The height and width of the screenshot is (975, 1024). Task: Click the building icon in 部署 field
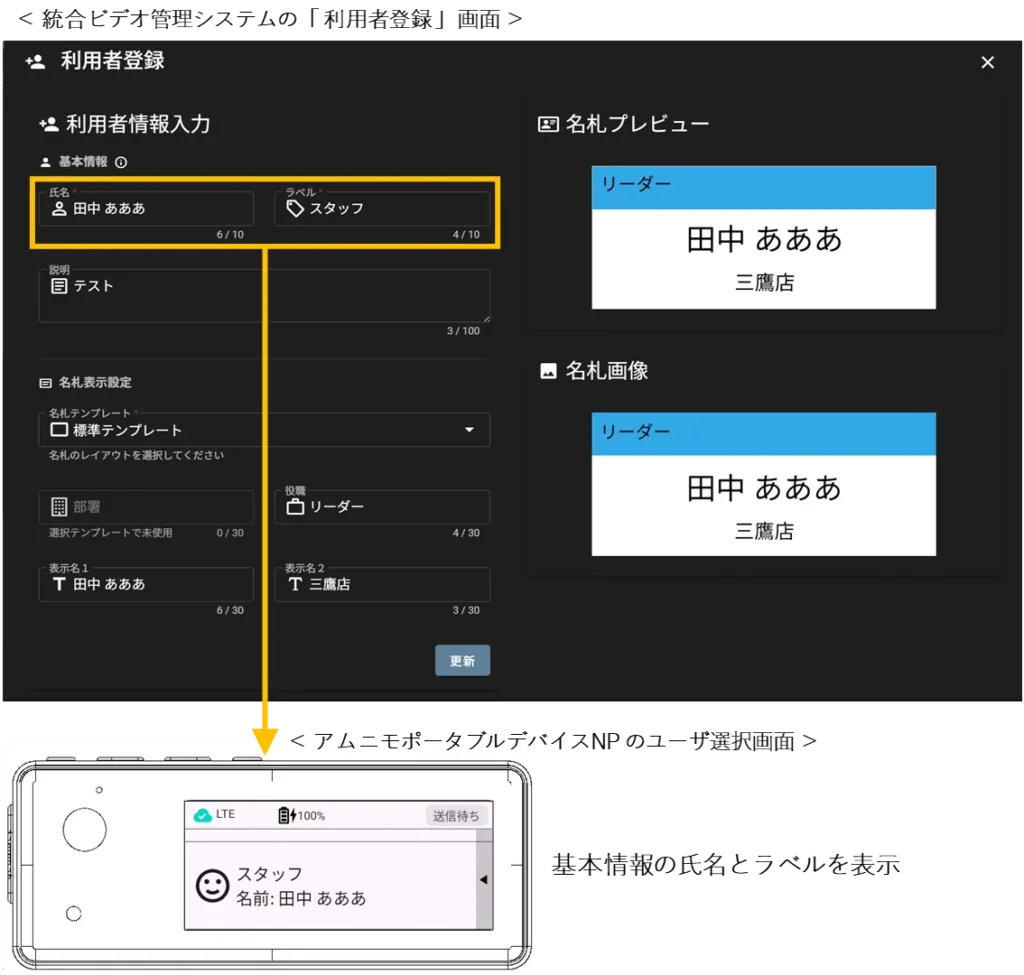point(59,507)
